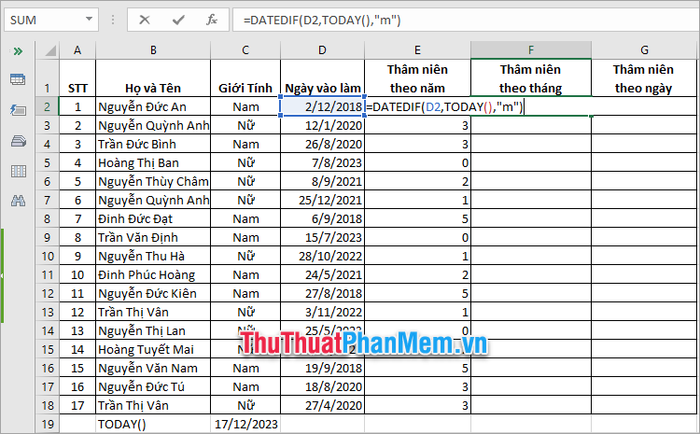The image size is (700, 434).
Task: Click the binoculars find icon in the sidebar
Action: click(x=18, y=201)
